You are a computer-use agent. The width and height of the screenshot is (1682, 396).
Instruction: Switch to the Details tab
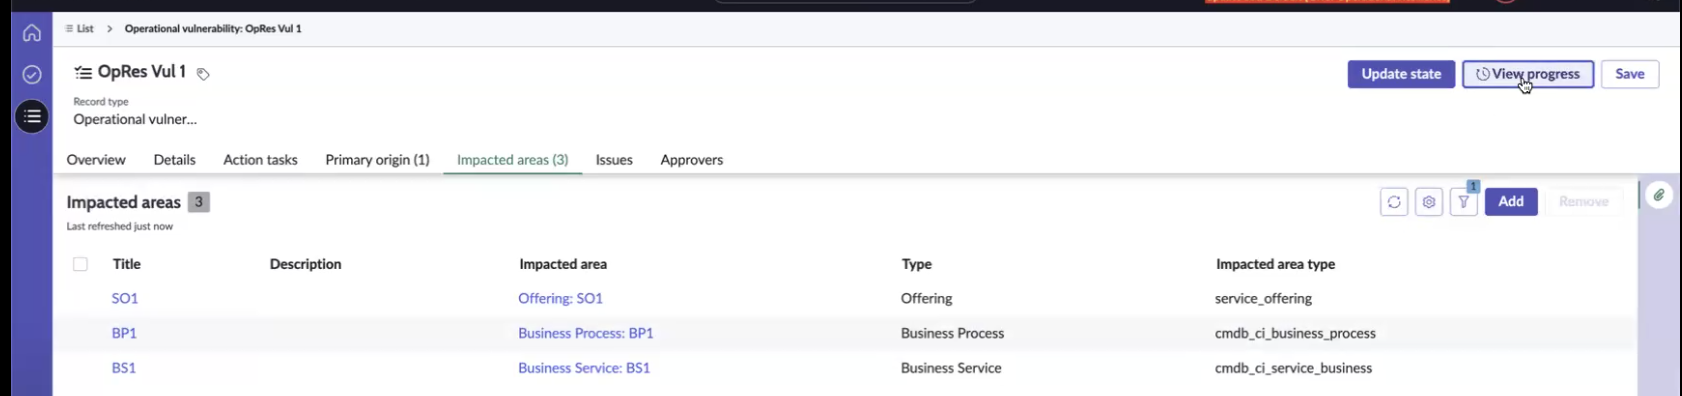tap(174, 160)
